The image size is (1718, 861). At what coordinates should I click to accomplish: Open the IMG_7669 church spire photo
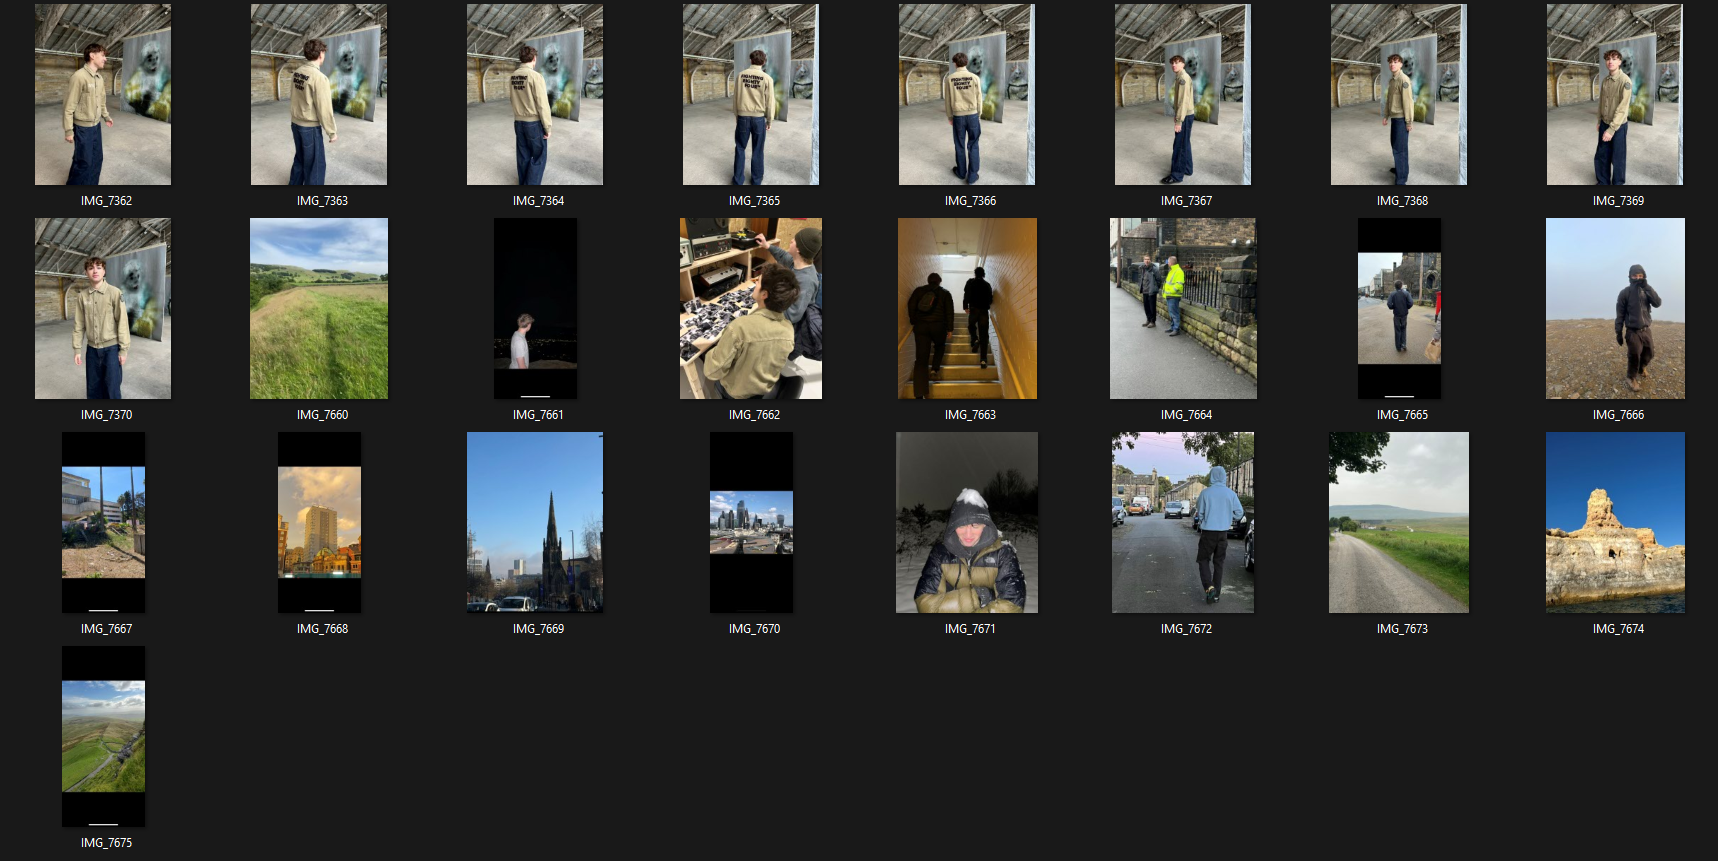[535, 523]
